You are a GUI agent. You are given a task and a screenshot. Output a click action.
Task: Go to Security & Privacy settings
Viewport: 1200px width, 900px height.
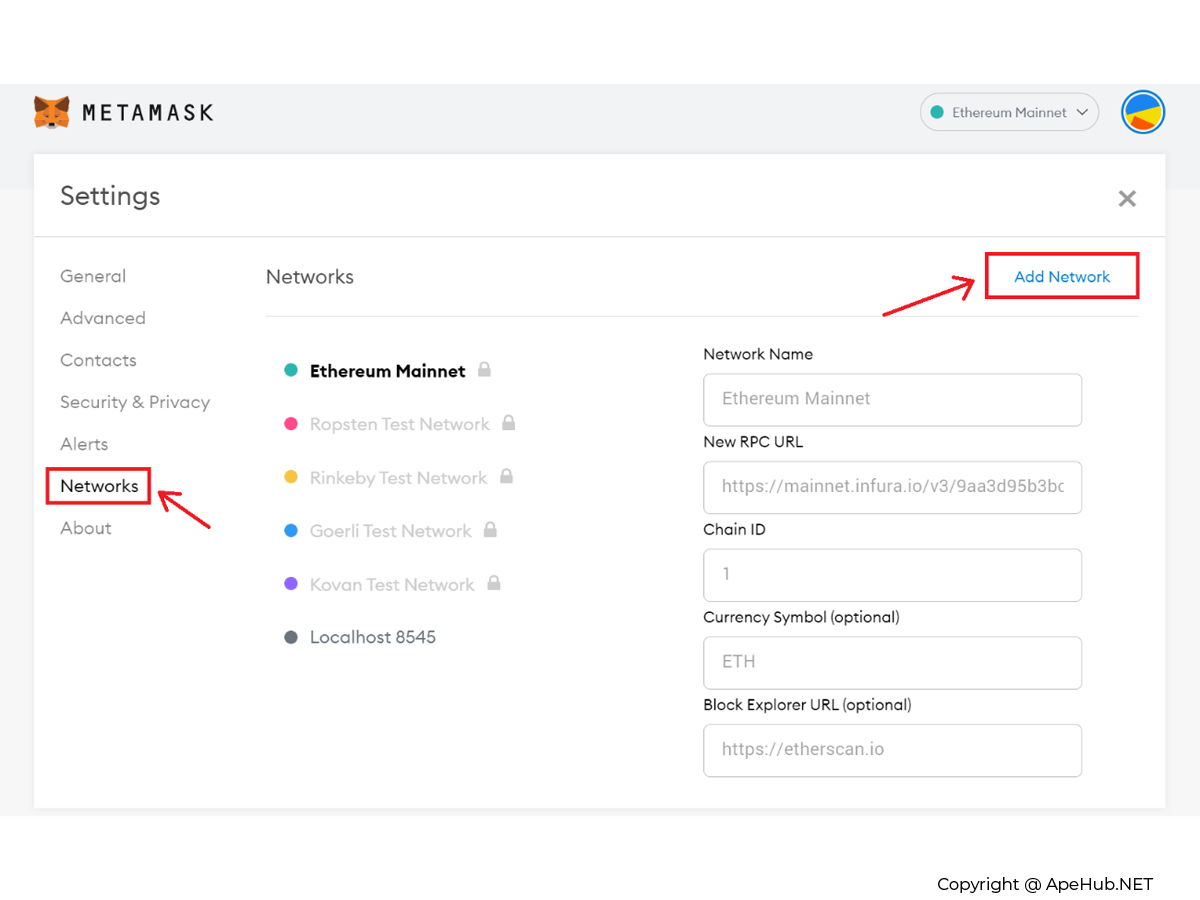coord(135,402)
